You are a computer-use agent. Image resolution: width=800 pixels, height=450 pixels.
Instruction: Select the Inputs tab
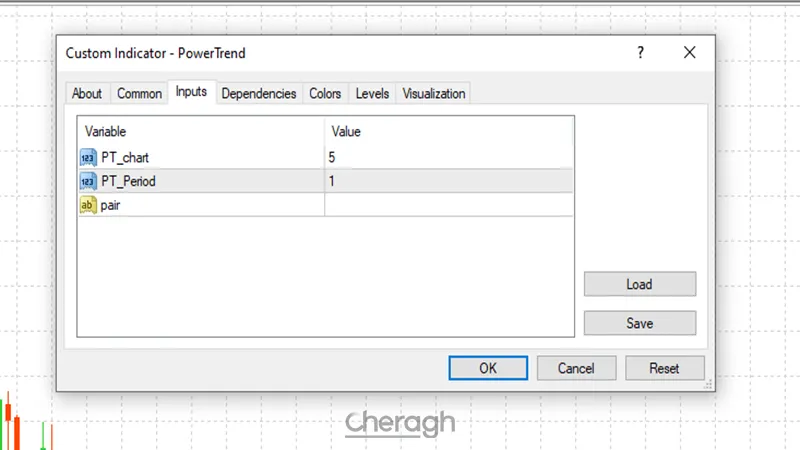tap(191, 92)
